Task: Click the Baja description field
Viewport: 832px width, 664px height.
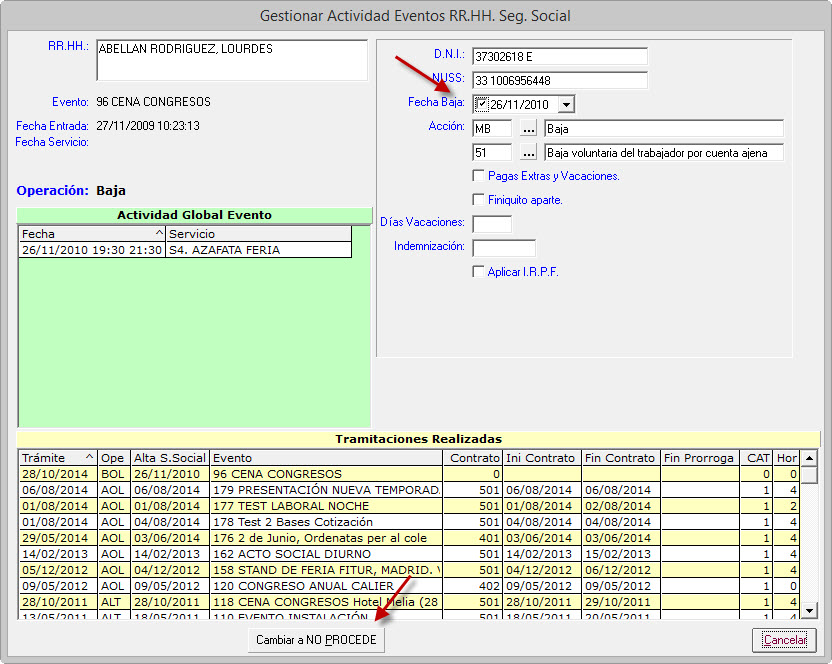Action: pyautogui.click(x=664, y=129)
